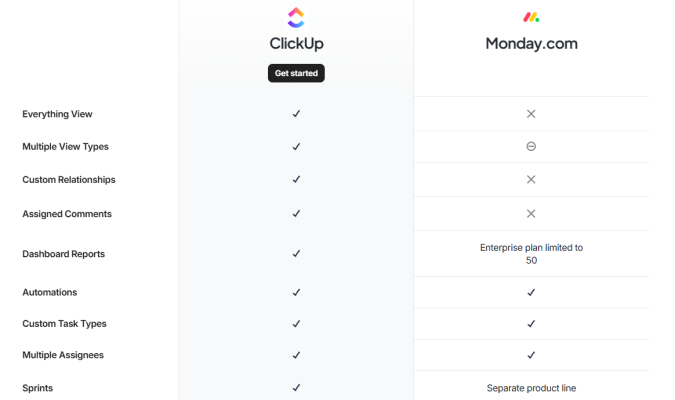Screen dimensions: 675x400
Task: Click ClickUp checkmark for Everything View
Action: pos(296,114)
